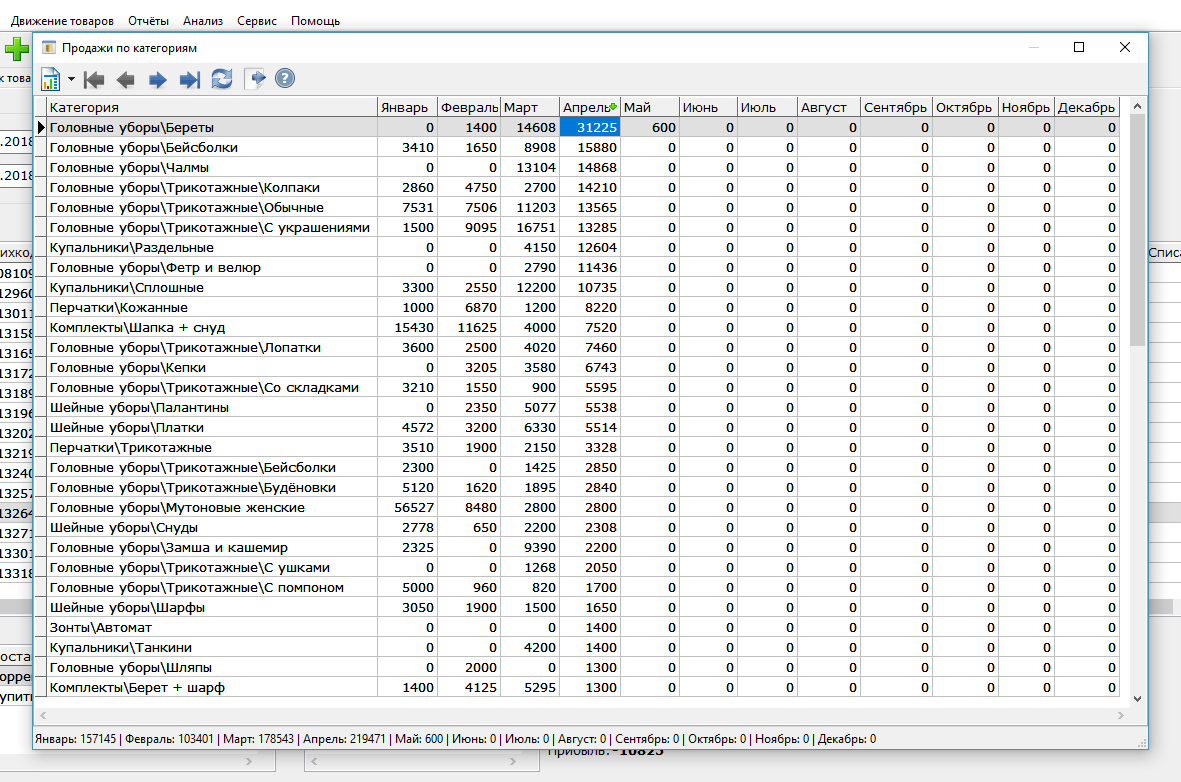This screenshot has width=1181, height=782.
Task: Click the vertical scrollbar thumb of the table
Action: (1137, 231)
